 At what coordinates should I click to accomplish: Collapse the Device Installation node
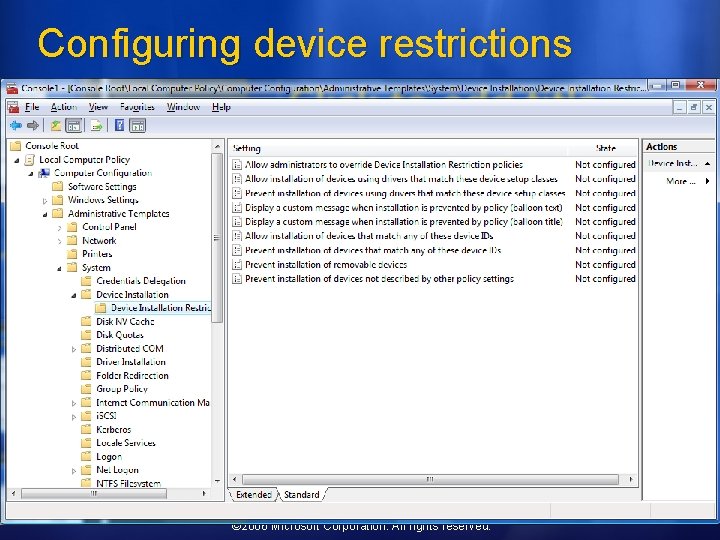74,296
